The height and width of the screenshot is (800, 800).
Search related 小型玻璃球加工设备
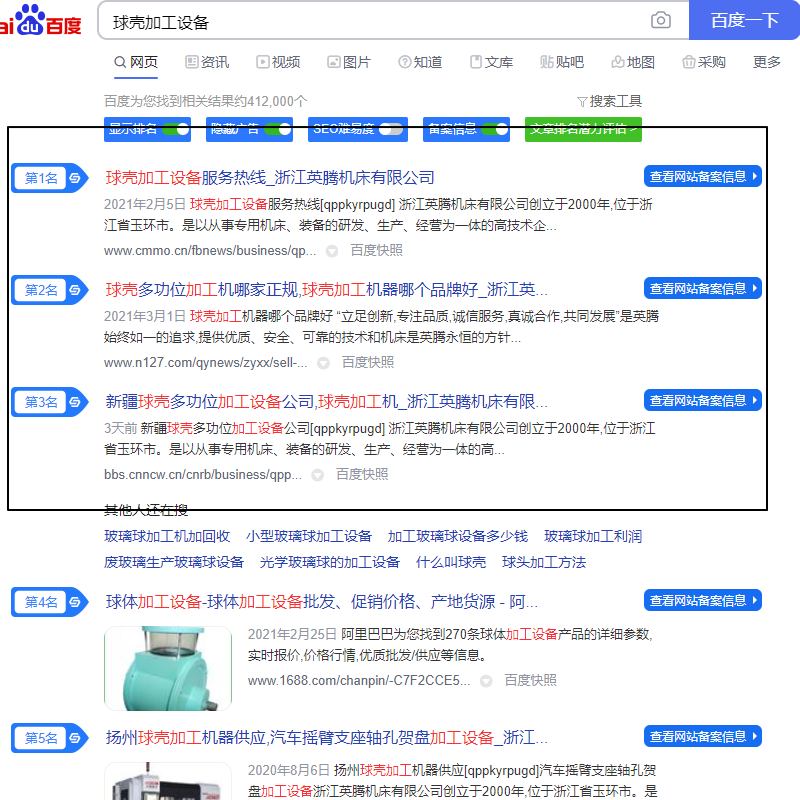[x=309, y=536]
